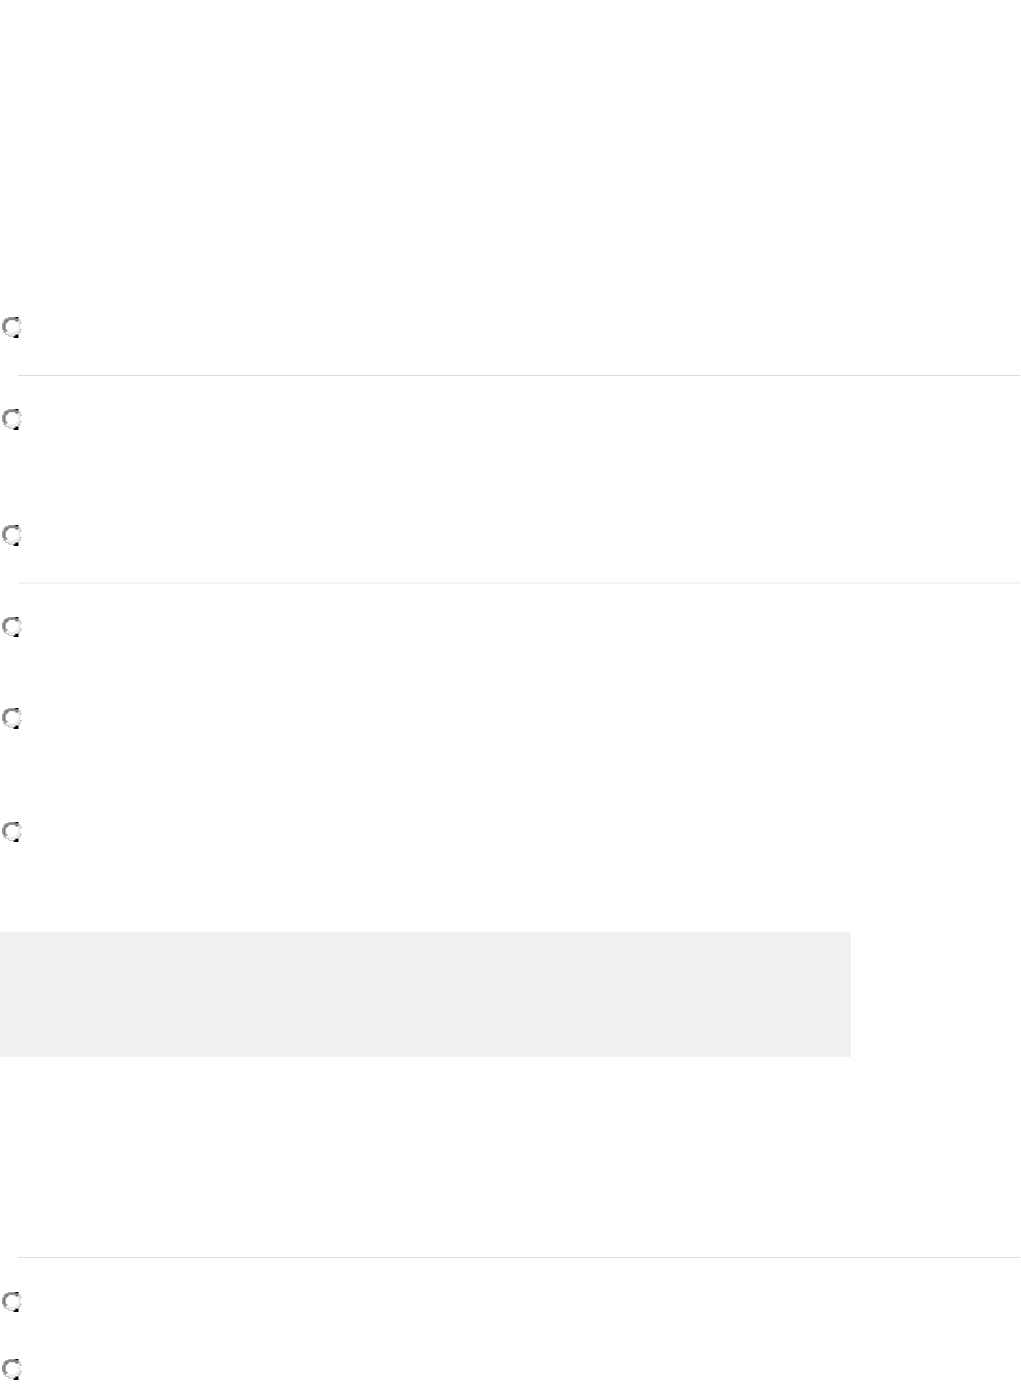Select the first radio button at the top
The width and height of the screenshot is (1021, 1393).
point(12,328)
